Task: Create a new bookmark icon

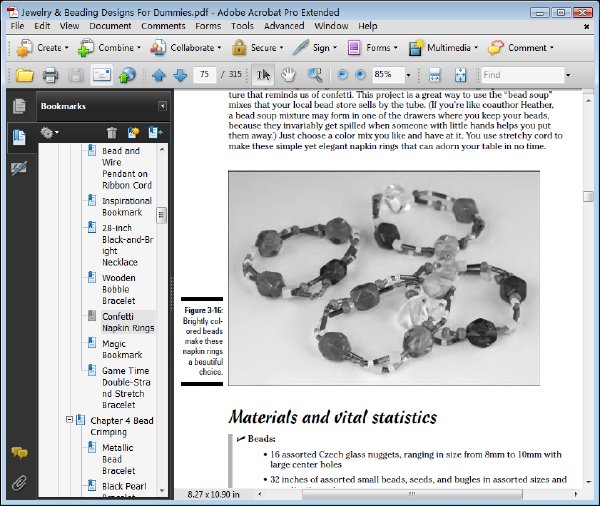Action: (133, 132)
